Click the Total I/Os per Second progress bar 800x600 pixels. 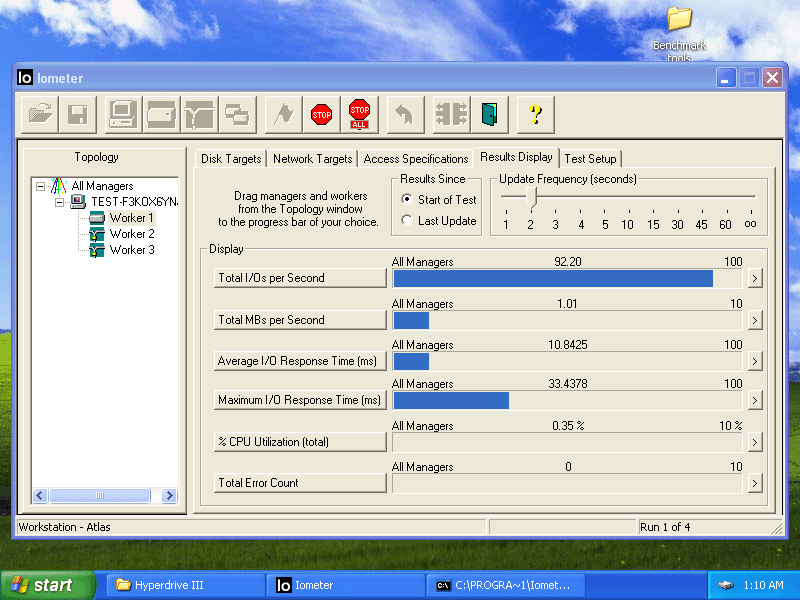pos(567,279)
